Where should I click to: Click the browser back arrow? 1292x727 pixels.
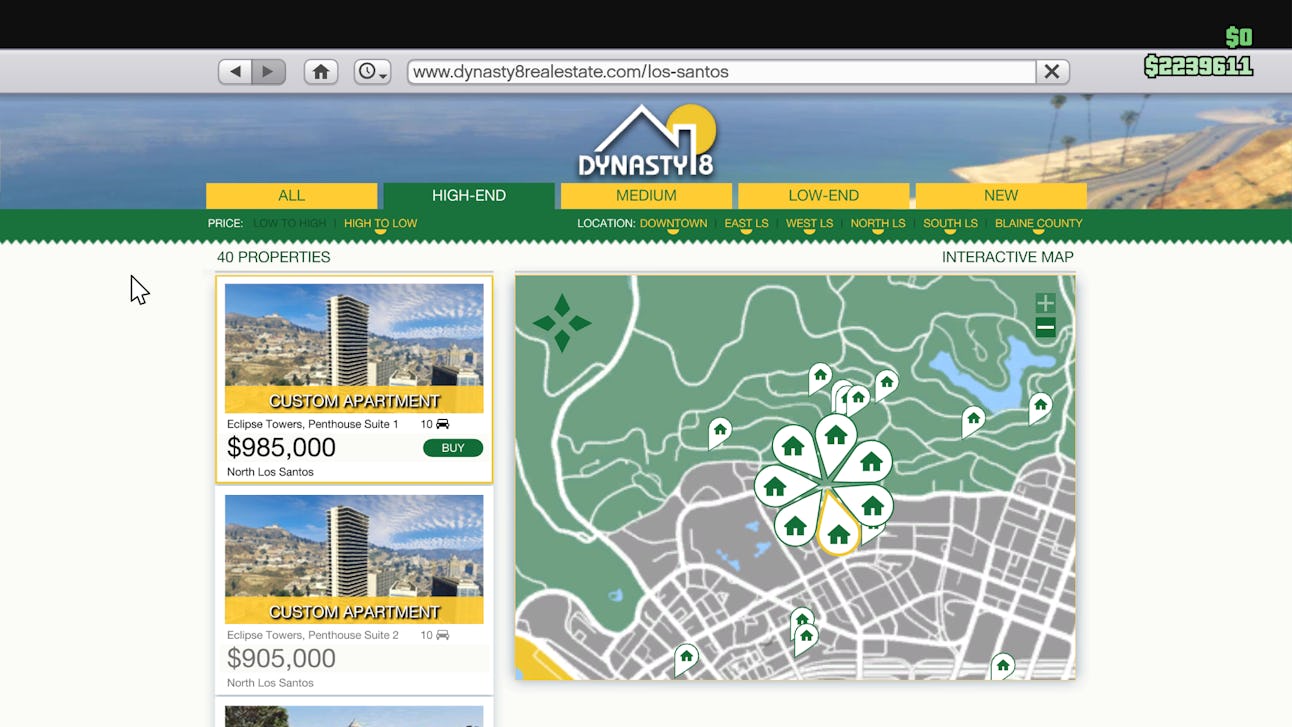234,71
